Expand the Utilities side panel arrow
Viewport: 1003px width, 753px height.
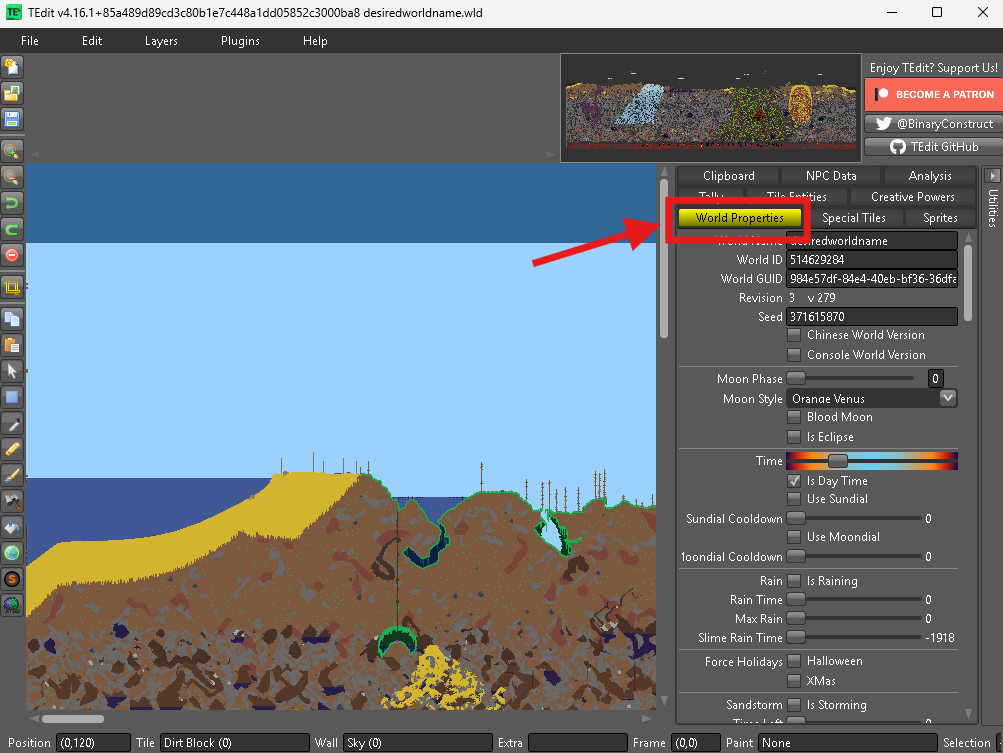tap(992, 175)
